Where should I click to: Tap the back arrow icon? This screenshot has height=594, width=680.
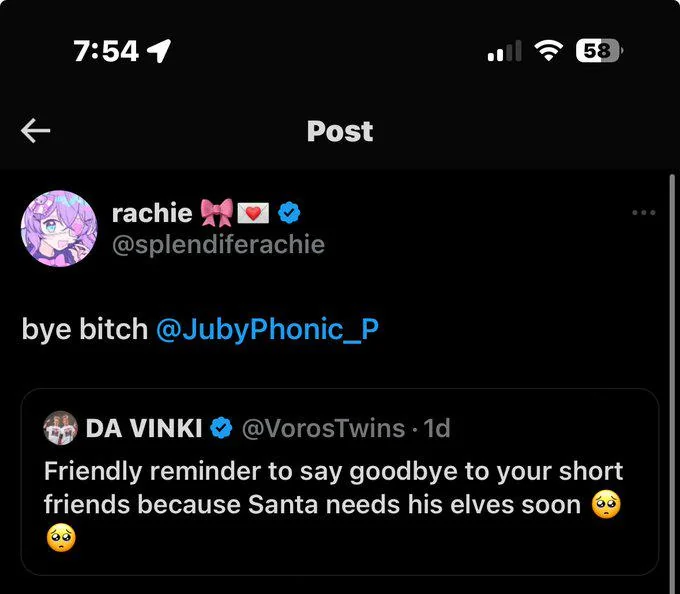point(36,131)
